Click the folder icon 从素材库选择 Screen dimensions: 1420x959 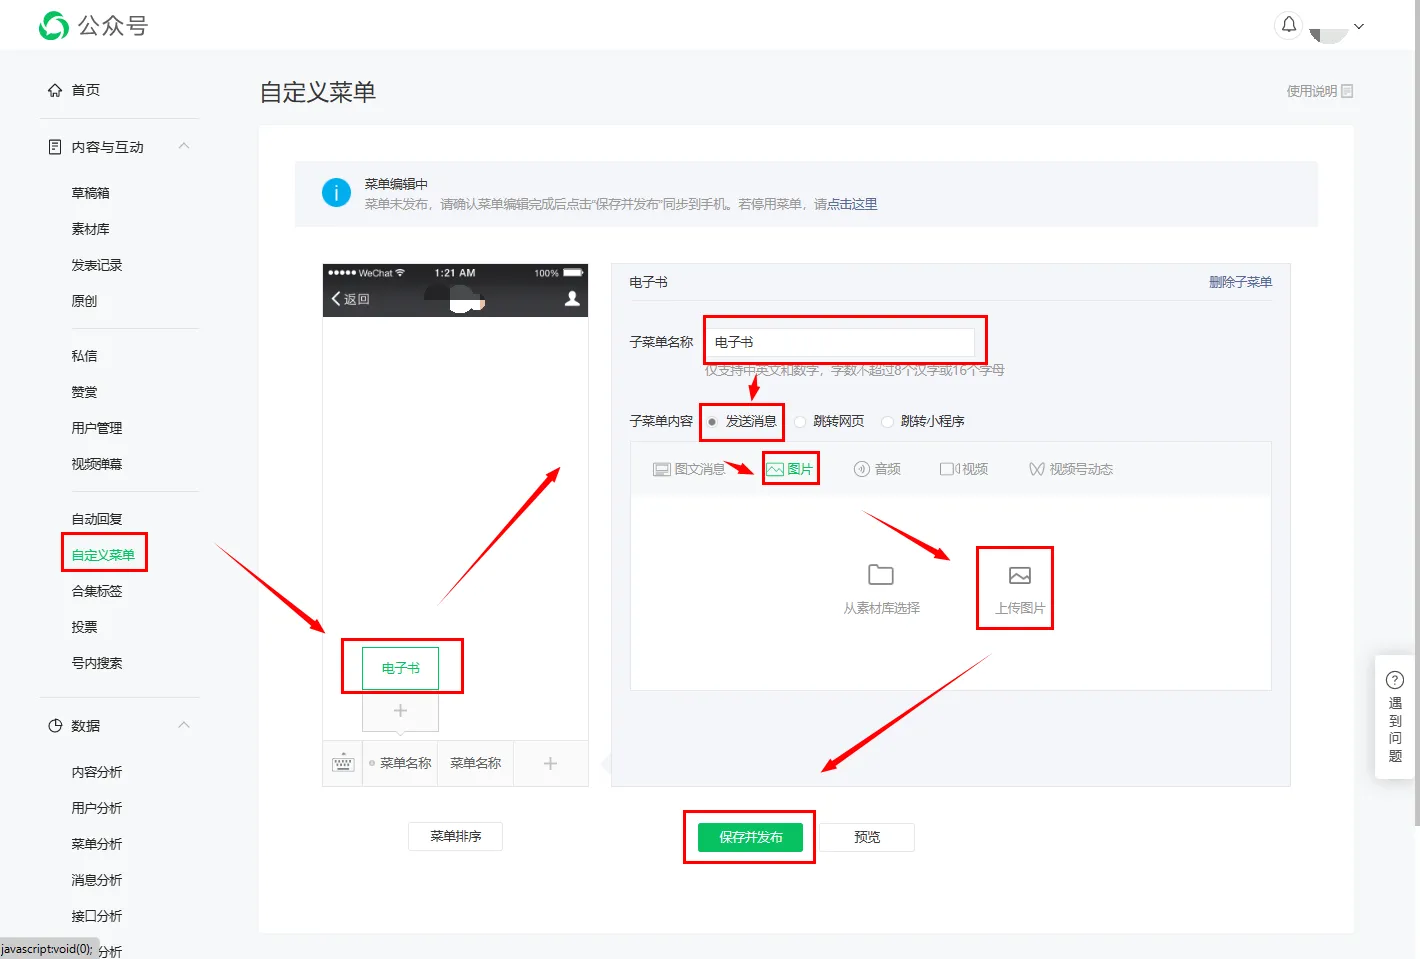[881, 575]
